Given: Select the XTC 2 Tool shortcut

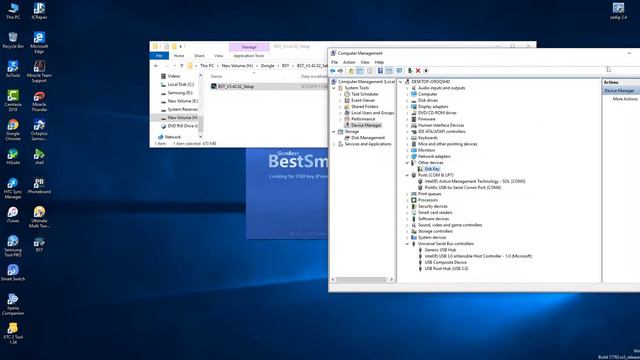Looking at the screenshot, I should click(x=13, y=333).
